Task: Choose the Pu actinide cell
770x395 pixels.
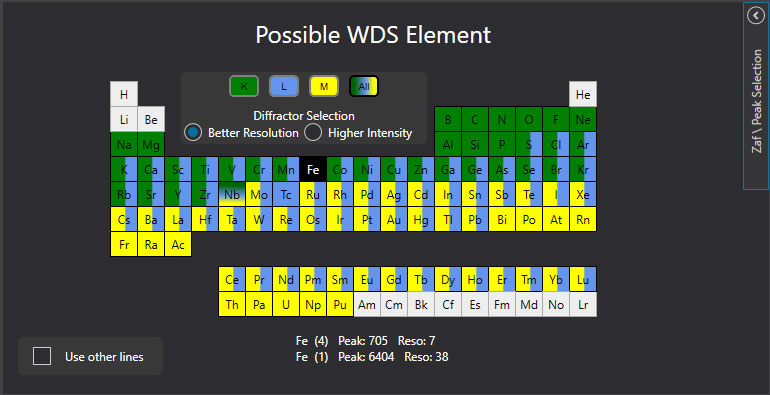Action: pos(340,305)
